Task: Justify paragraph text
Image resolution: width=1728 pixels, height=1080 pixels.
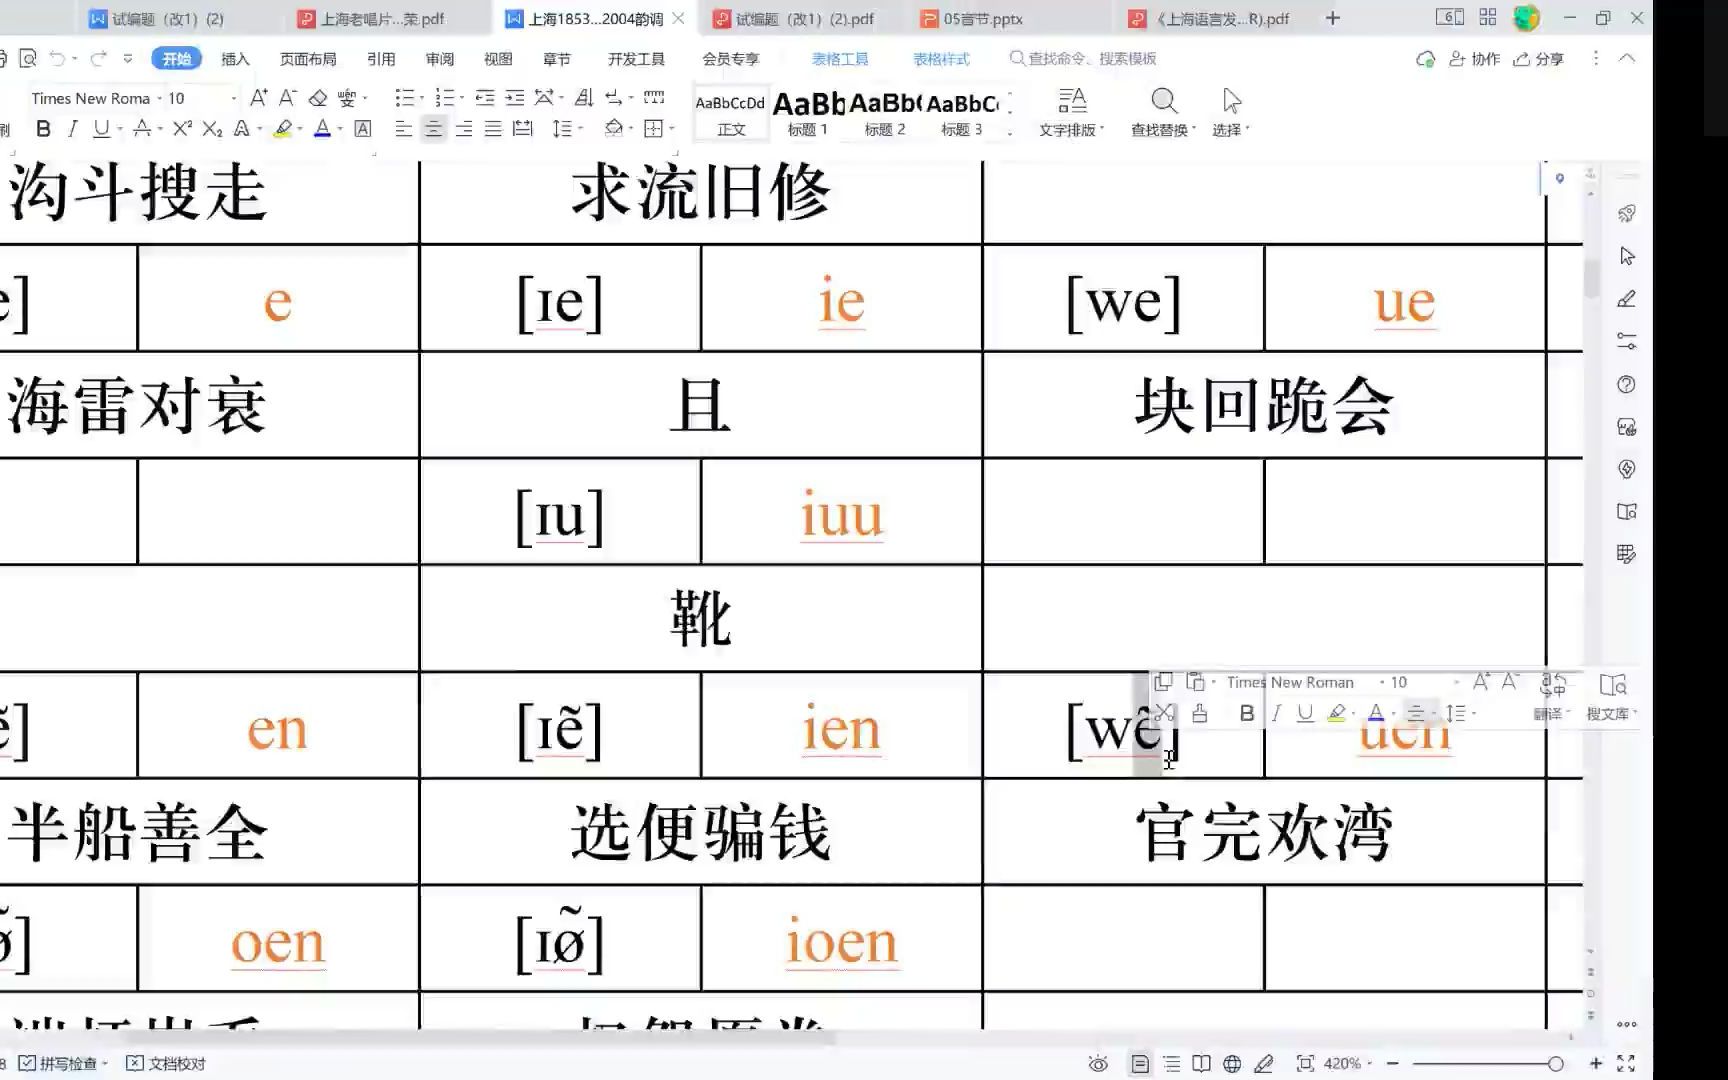Action: [493, 129]
